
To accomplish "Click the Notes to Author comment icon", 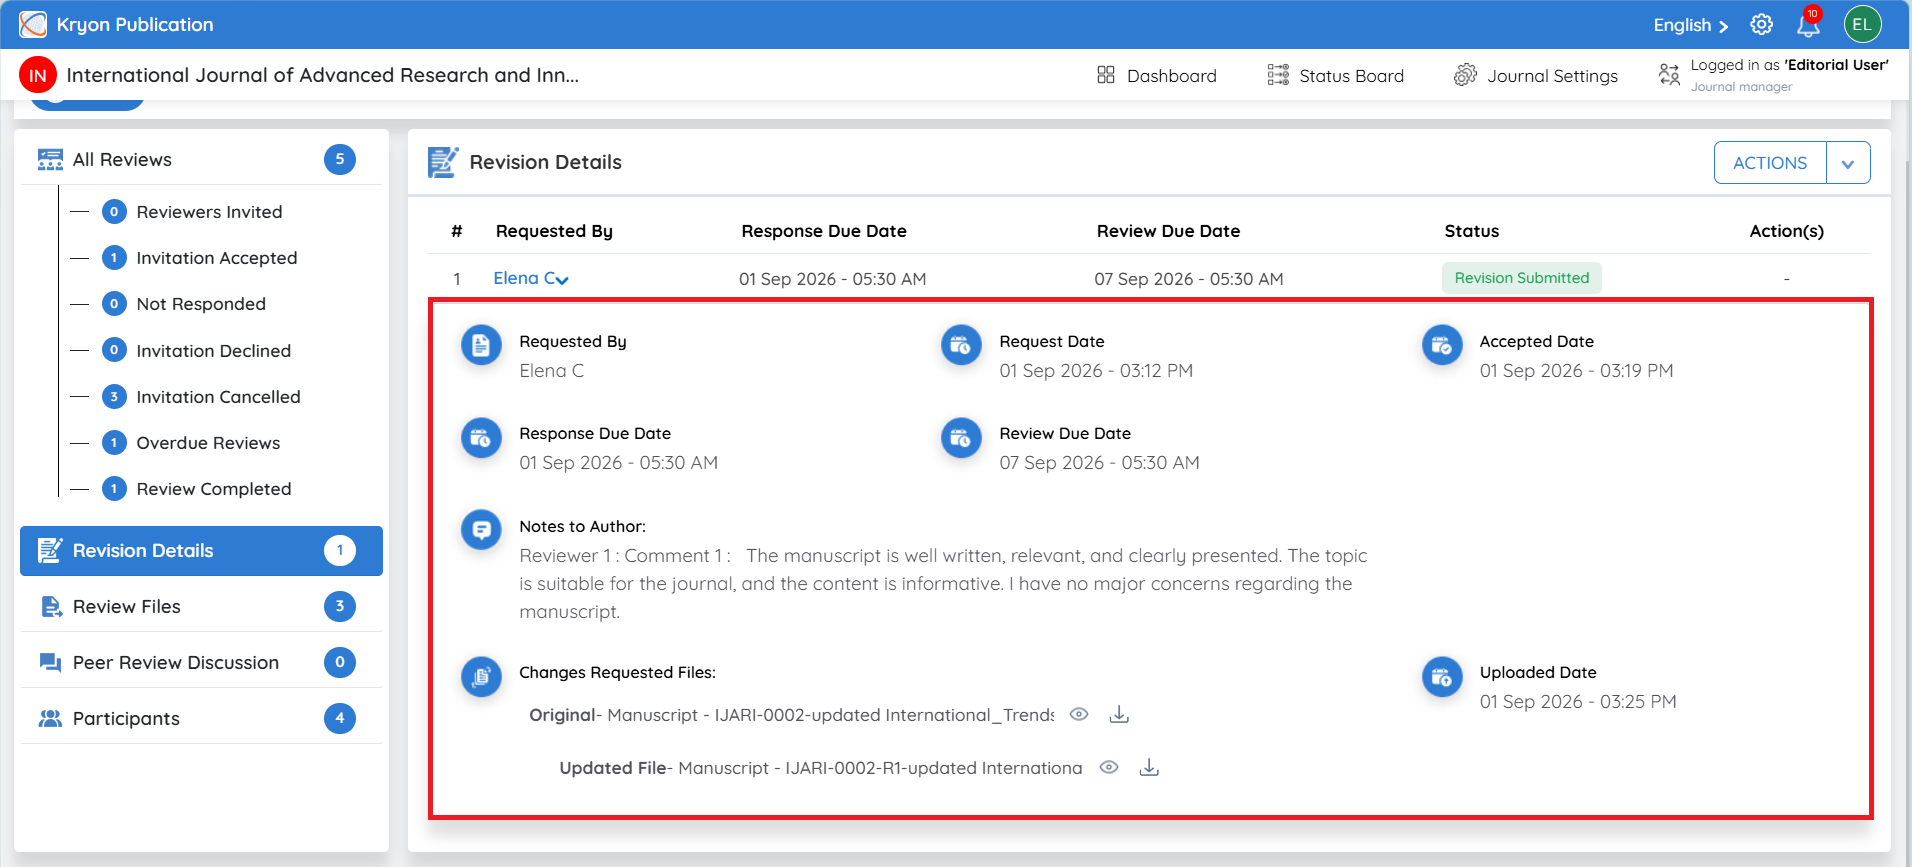I will coord(481,529).
